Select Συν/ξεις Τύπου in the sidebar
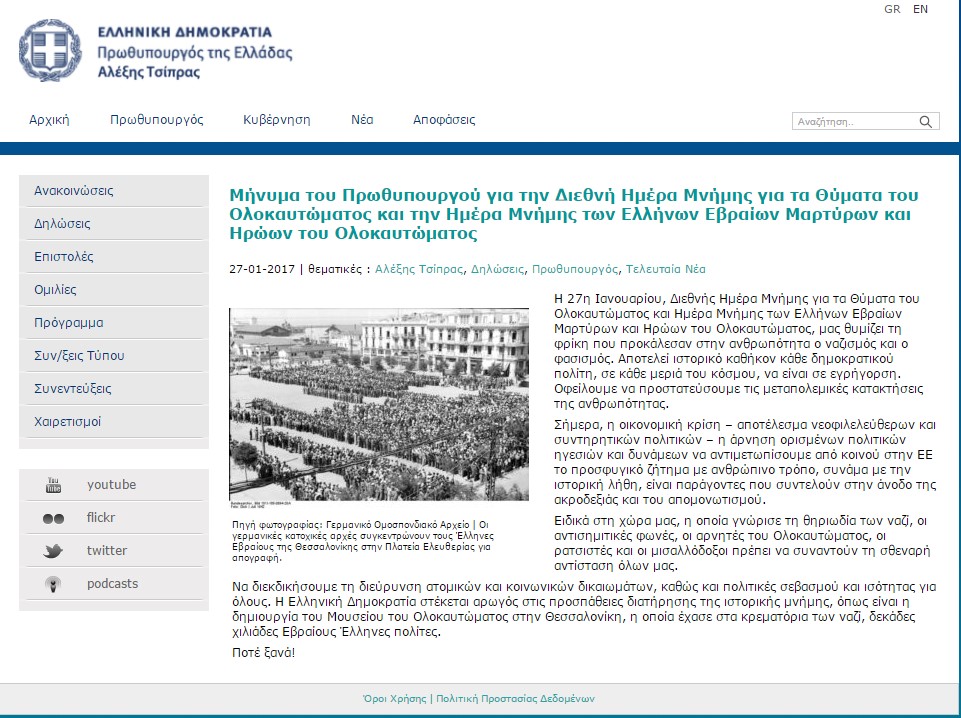 114,356
